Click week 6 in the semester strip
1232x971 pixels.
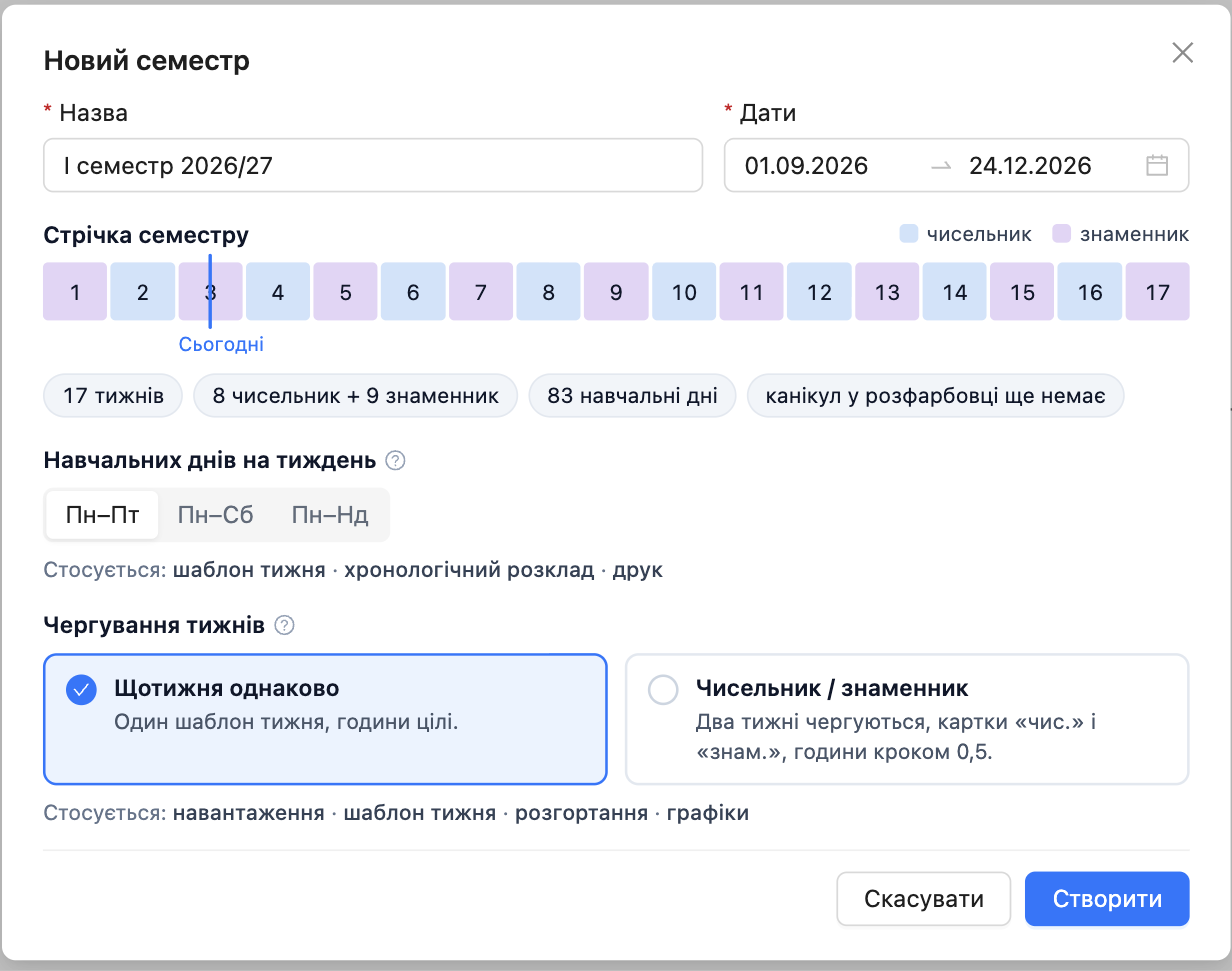tap(413, 292)
